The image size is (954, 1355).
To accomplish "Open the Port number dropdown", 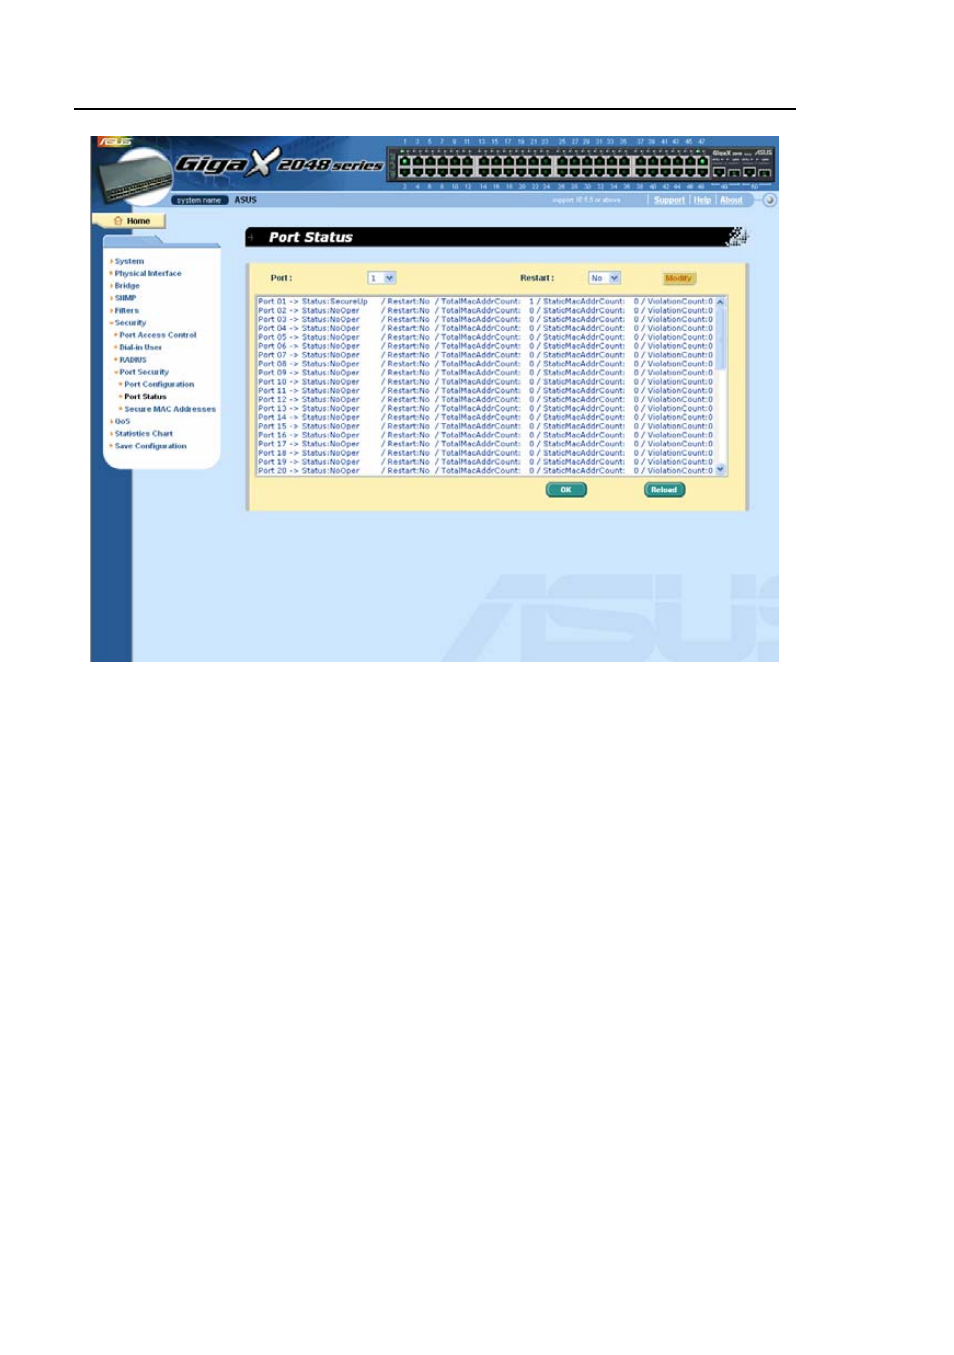I will click(x=382, y=278).
